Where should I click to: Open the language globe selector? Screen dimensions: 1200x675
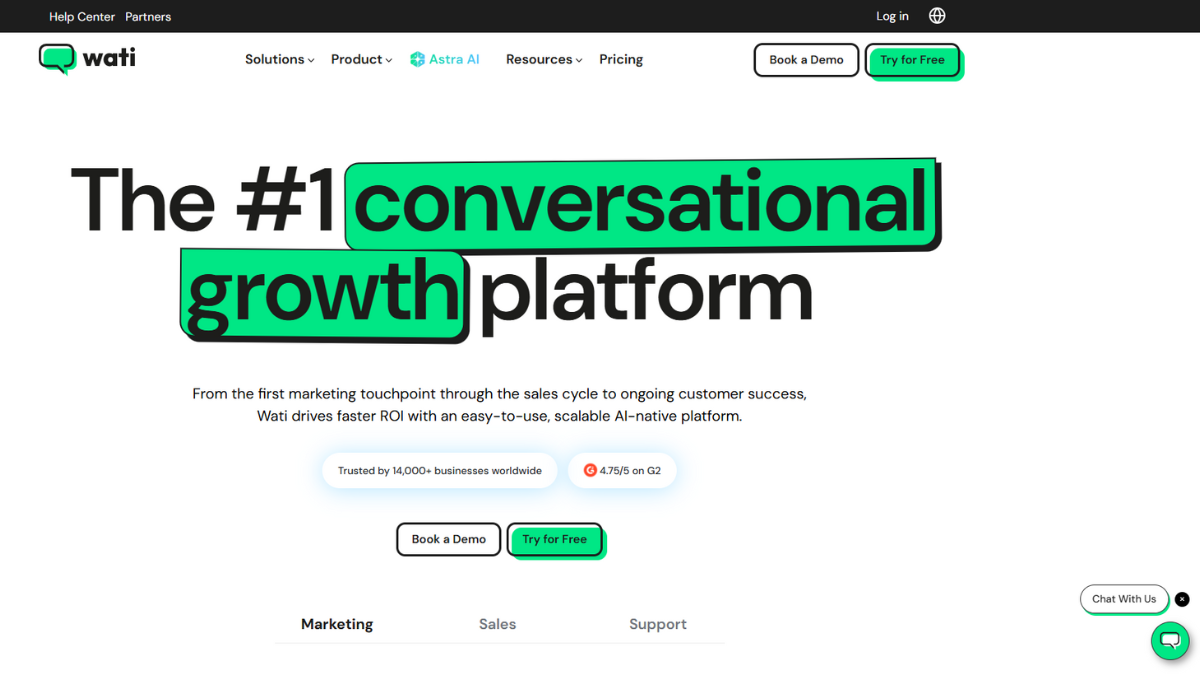coord(937,16)
